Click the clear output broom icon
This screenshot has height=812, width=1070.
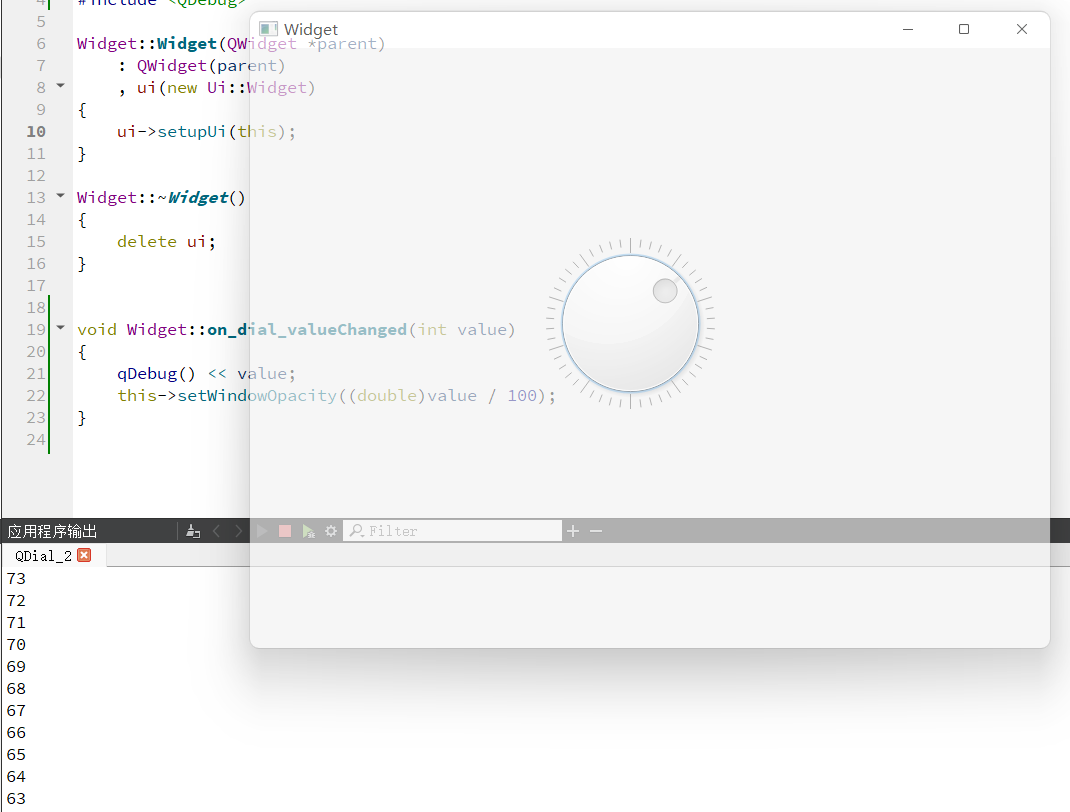tap(193, 531)
